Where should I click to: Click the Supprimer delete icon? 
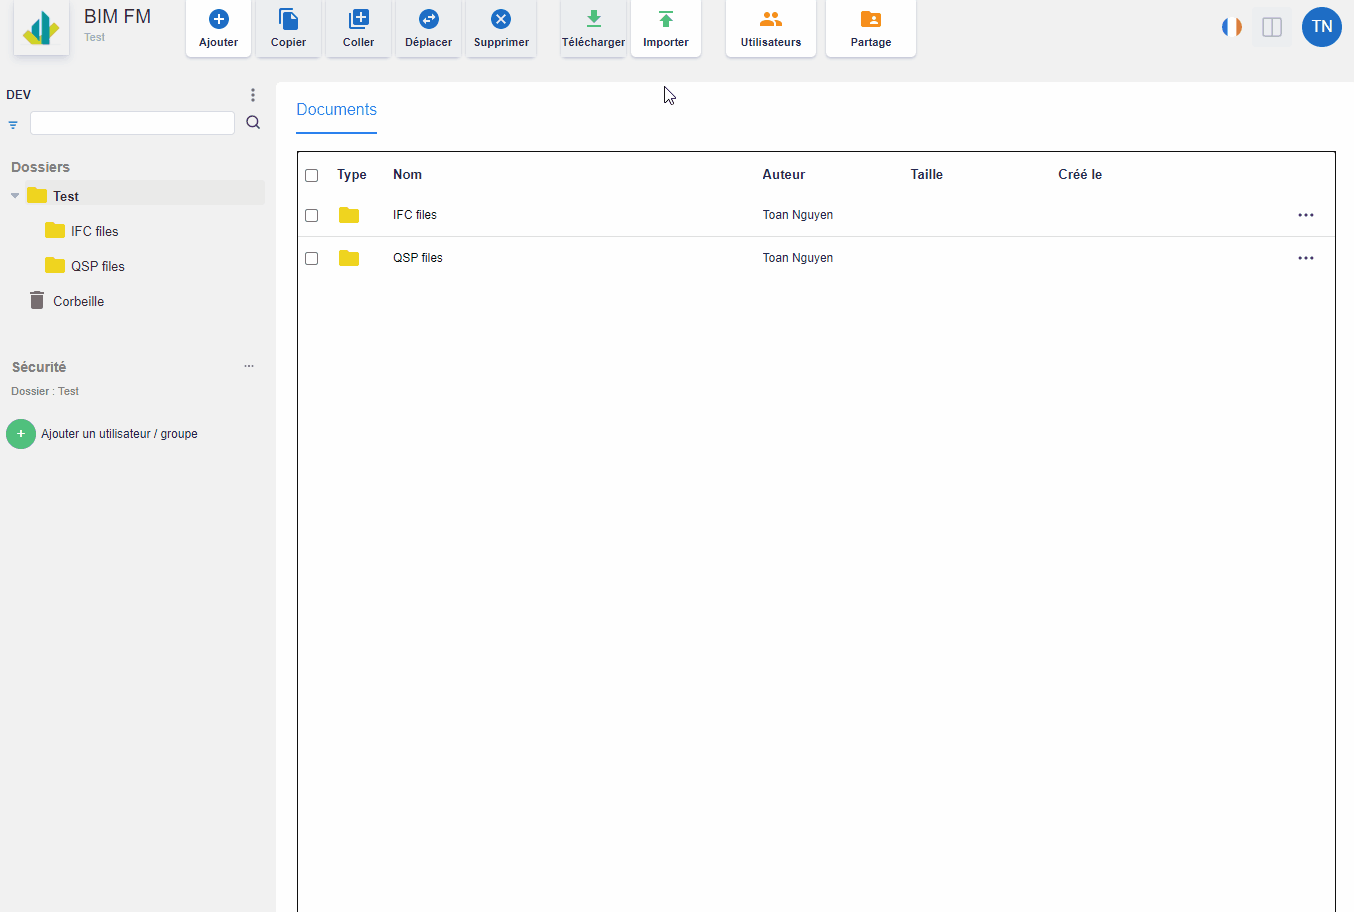click(501, 20)
